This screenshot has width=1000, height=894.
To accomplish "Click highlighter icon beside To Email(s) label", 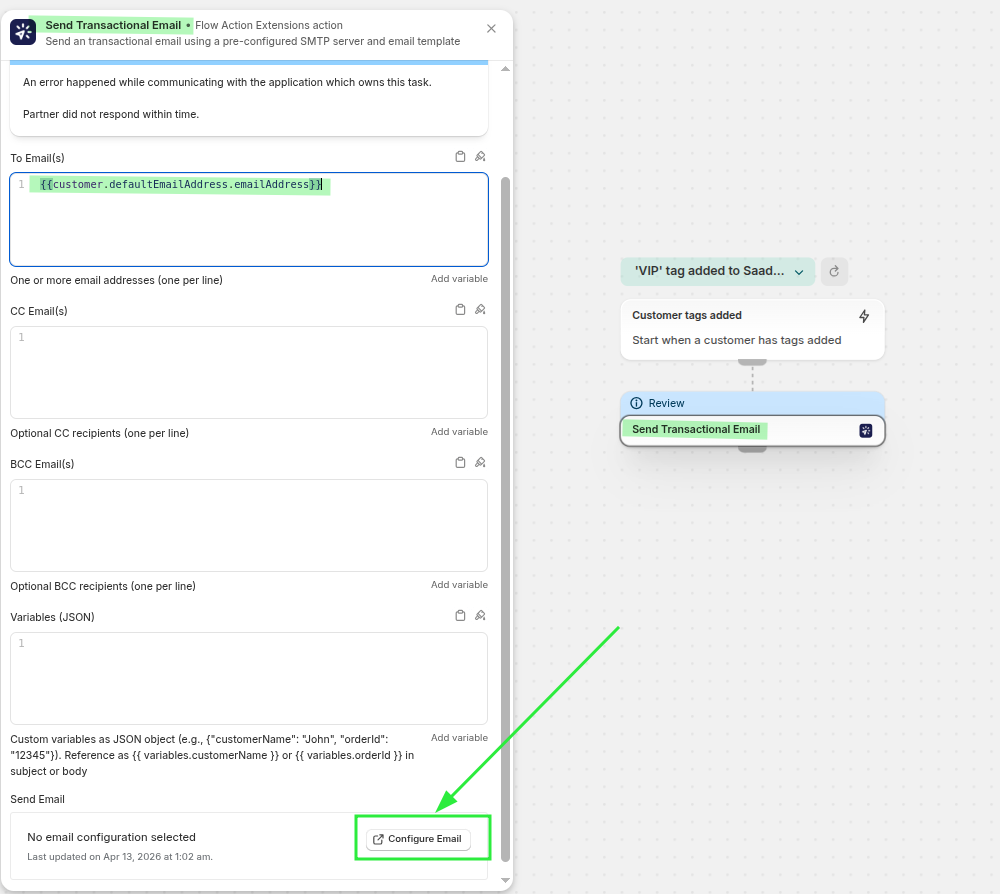I will tap(480, 157).
